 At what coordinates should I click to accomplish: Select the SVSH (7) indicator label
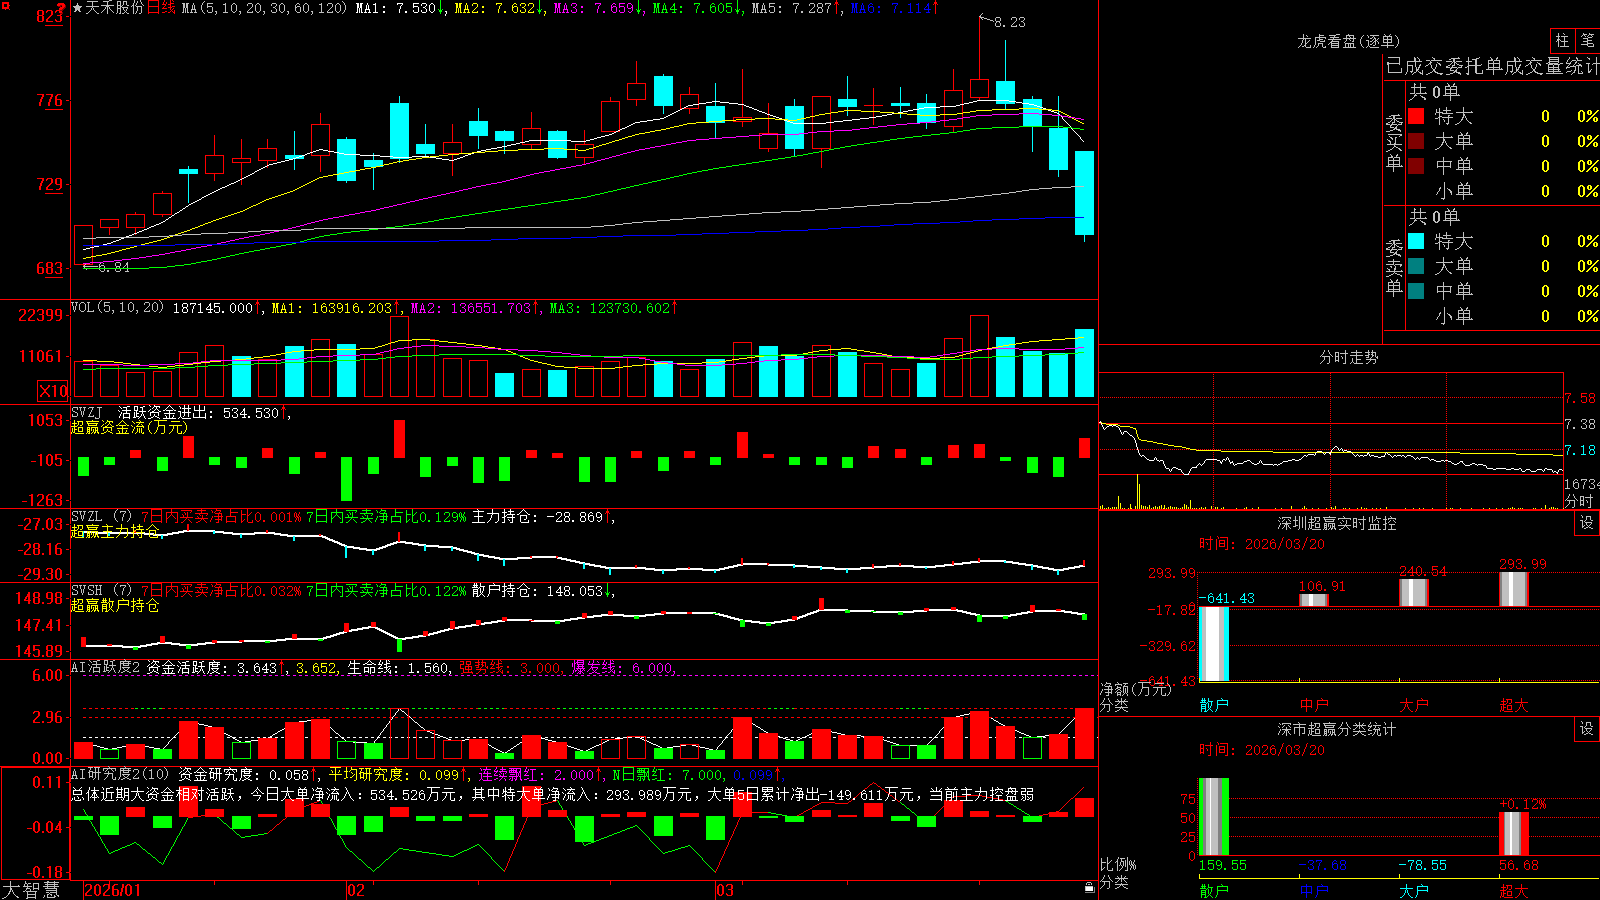click(101, 591)
